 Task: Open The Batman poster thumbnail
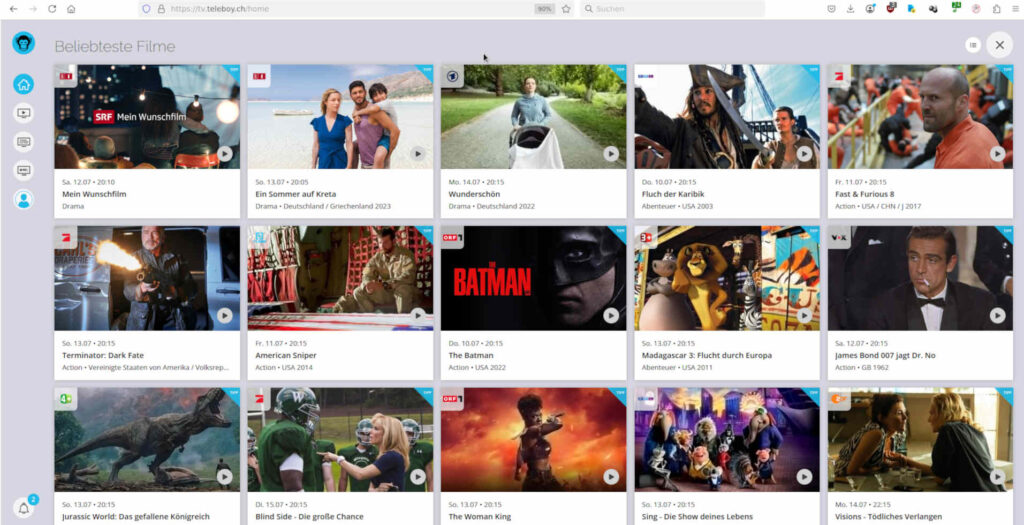(534, 278)
